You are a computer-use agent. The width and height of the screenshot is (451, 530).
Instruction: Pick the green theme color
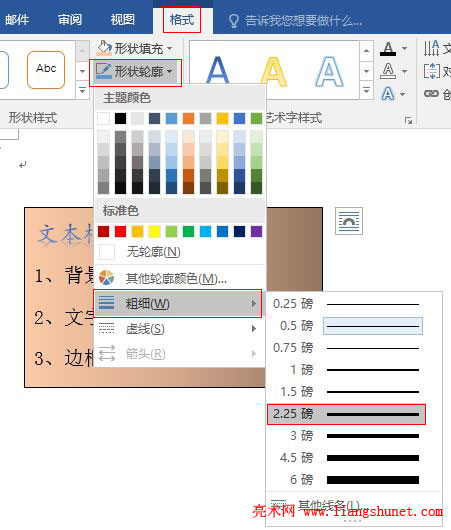[x=256, y=118]
